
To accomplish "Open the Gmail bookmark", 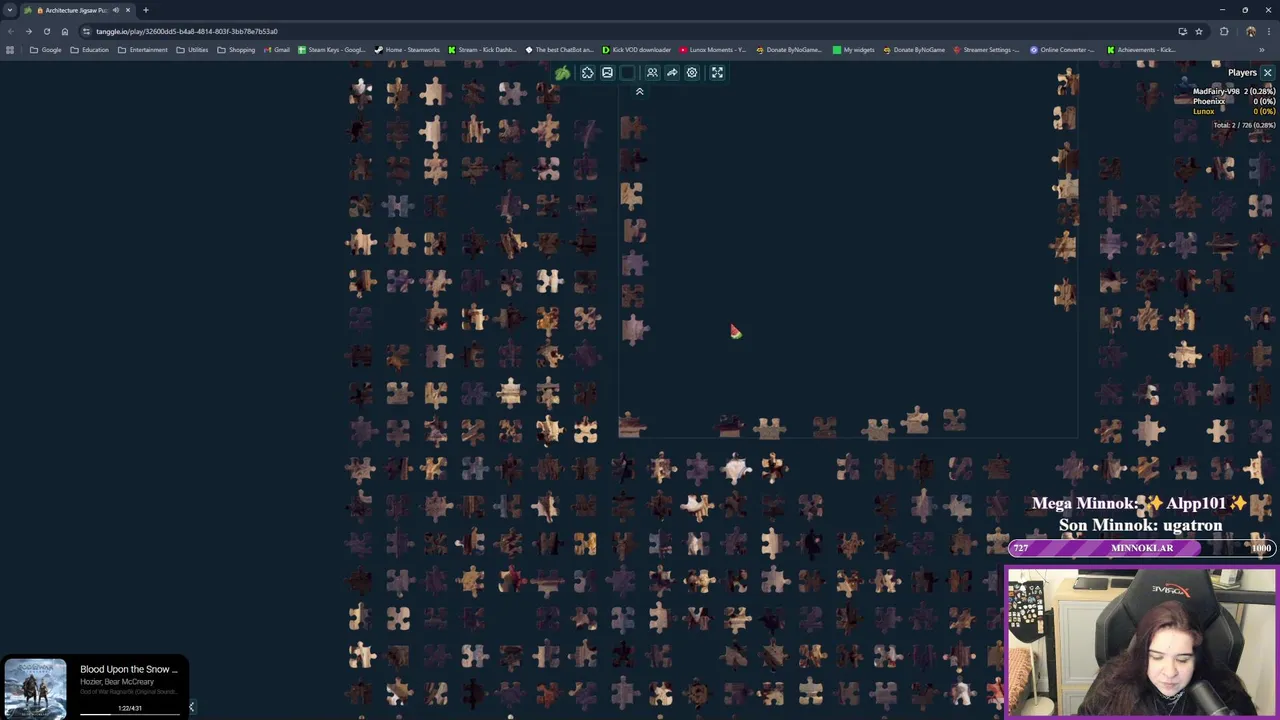I will [276, 50].
